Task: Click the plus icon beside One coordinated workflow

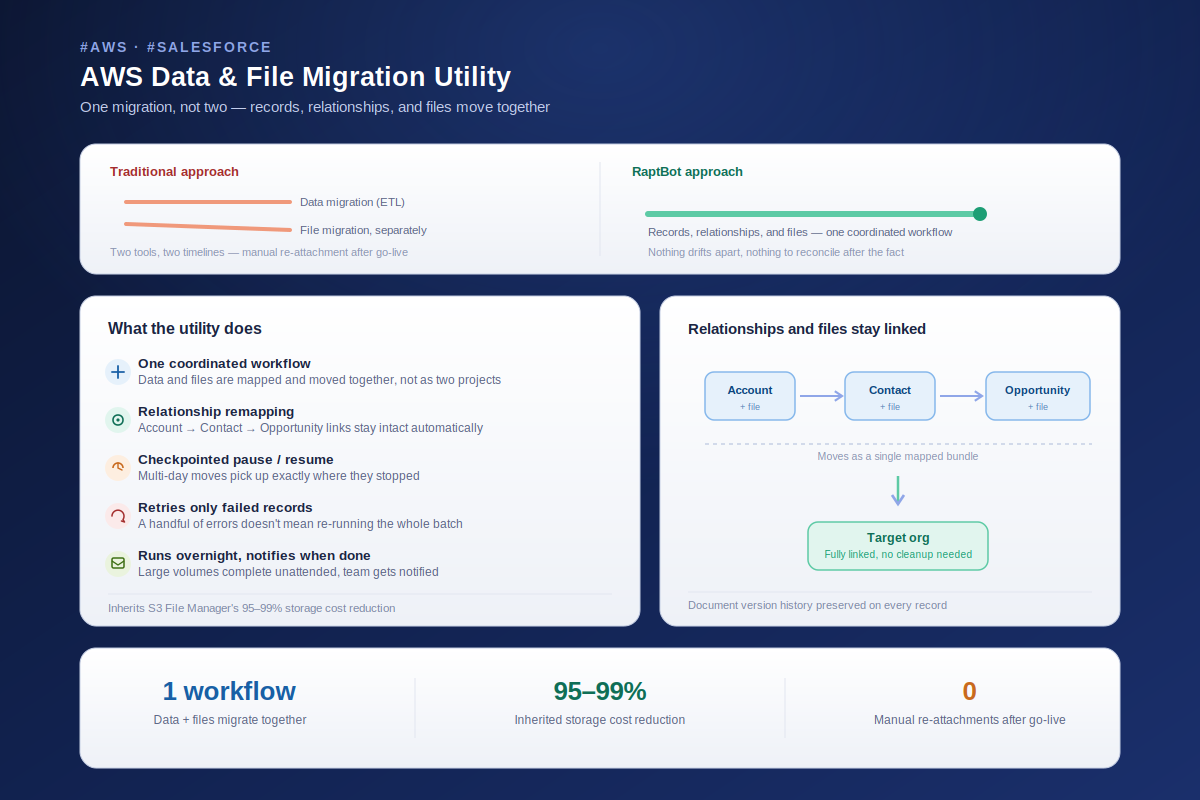Action: coord(118,372)
